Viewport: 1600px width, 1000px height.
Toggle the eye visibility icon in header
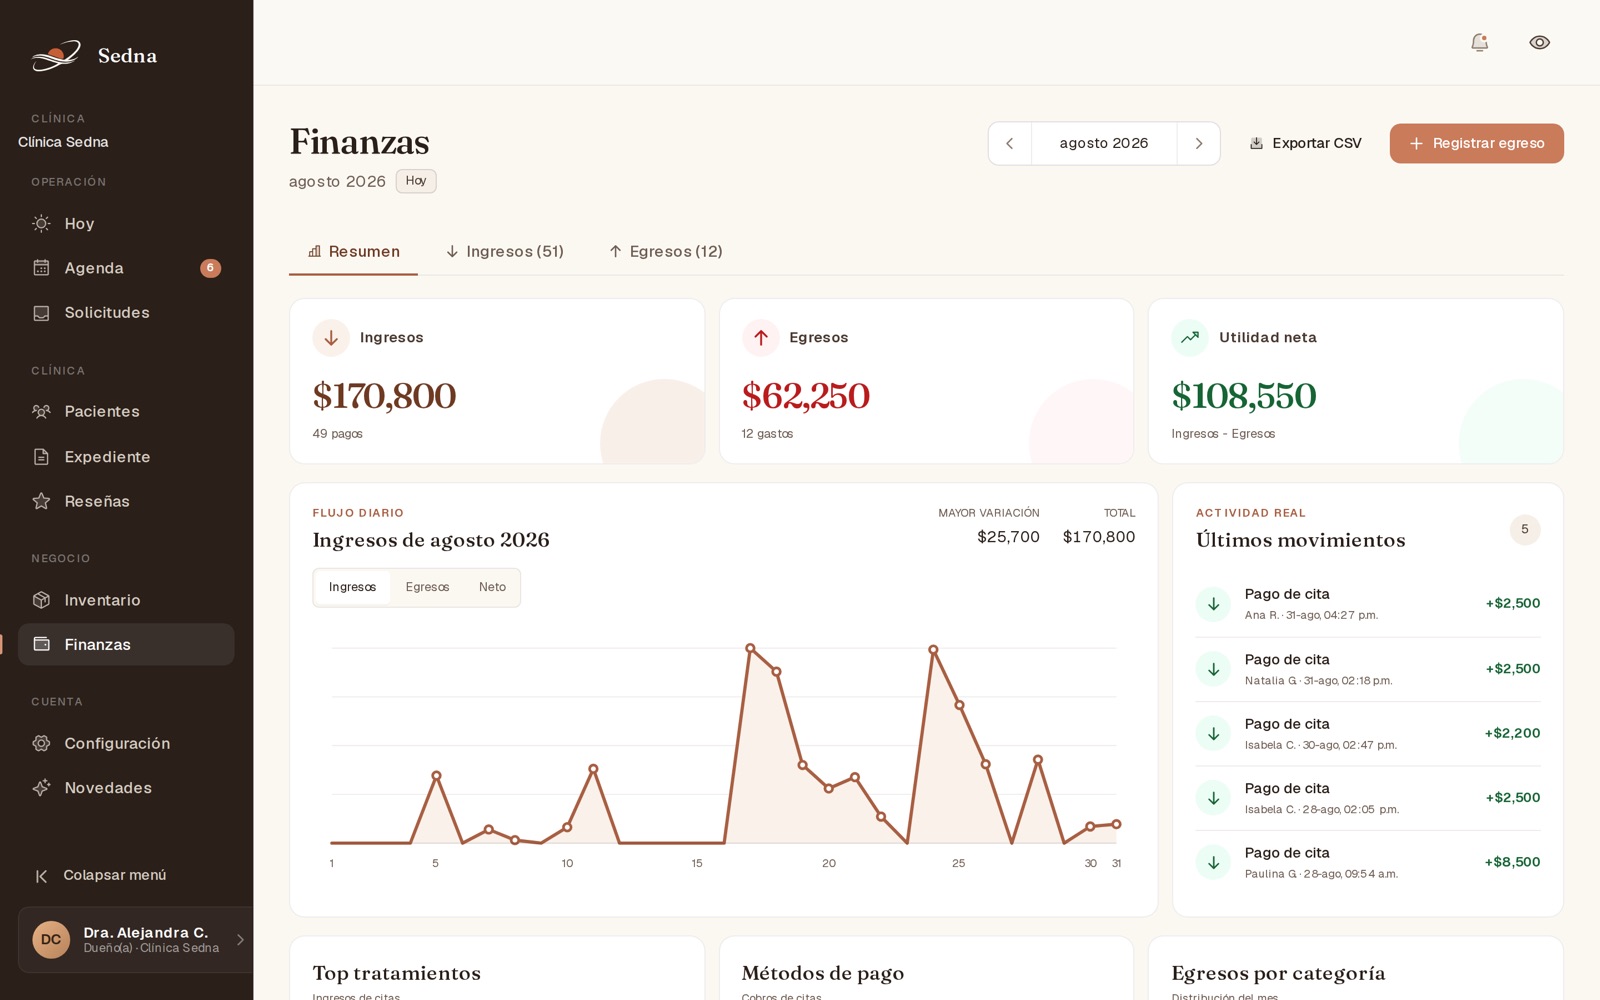coord(1539,42)
